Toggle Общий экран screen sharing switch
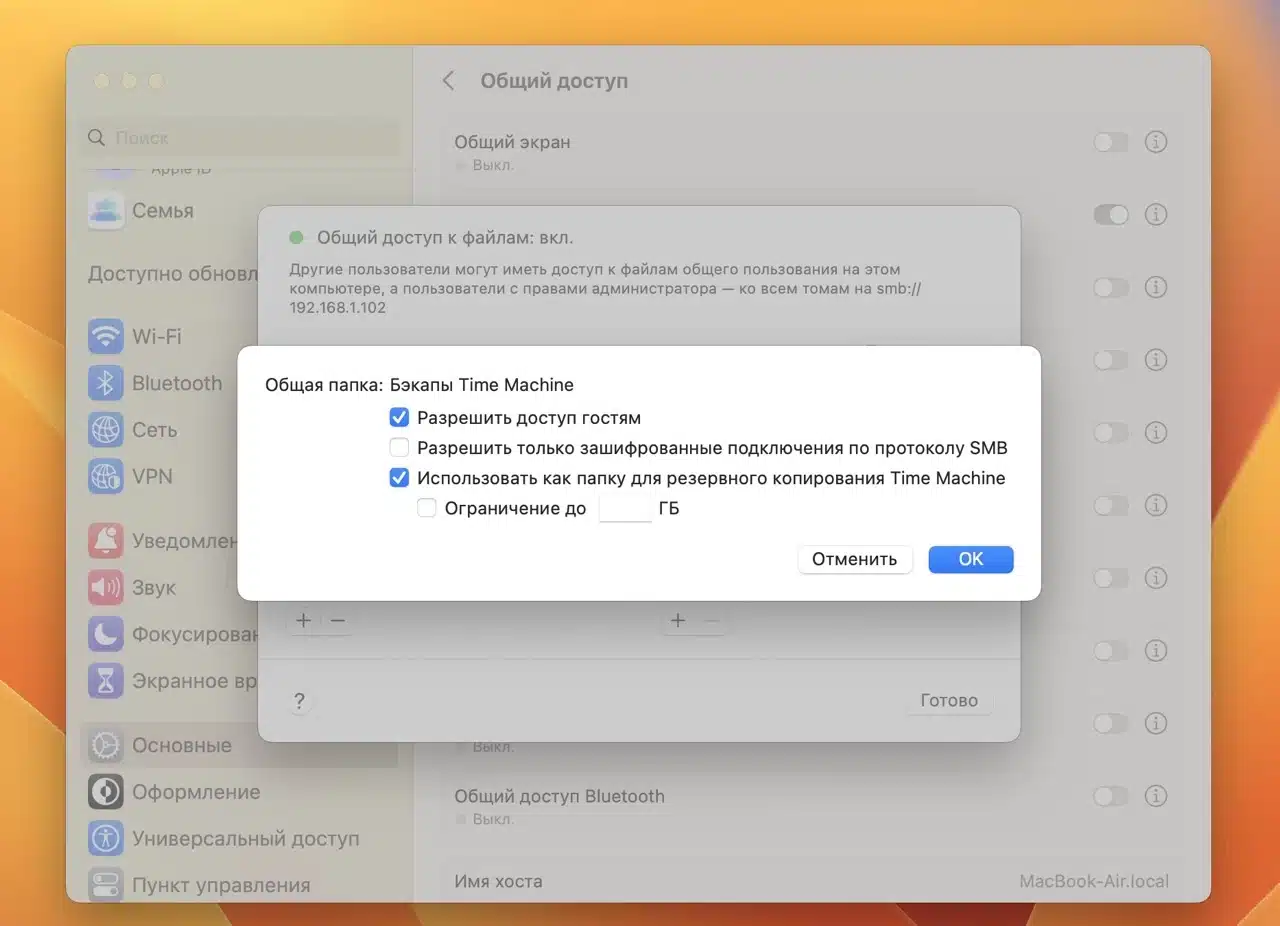This screenshot has width=1280, height=926. click(1110, 142)
